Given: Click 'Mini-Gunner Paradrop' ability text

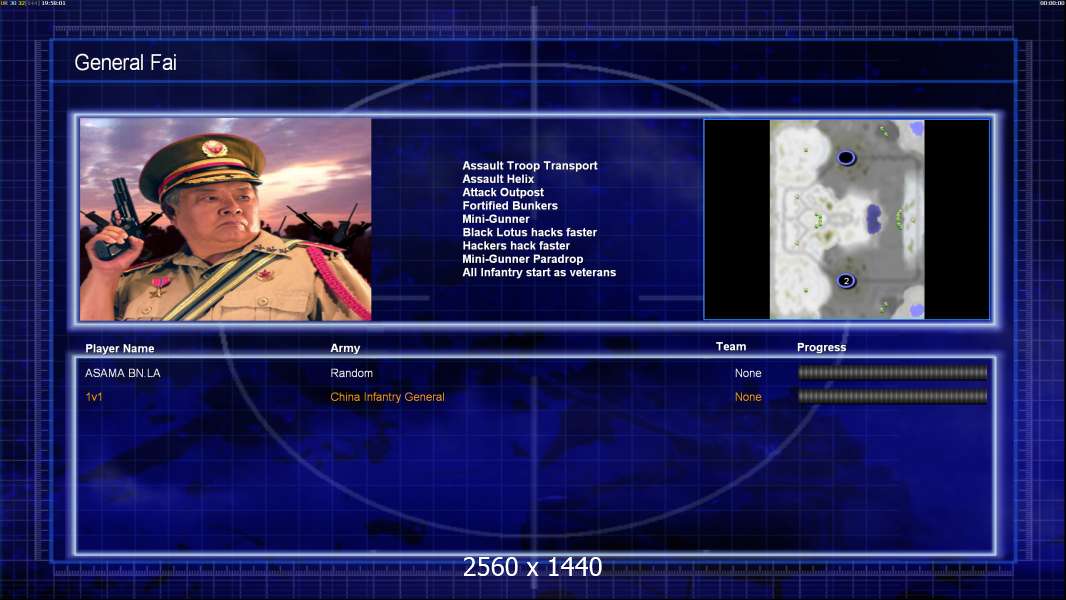Looking at the screenshot, I should point(522,259).
